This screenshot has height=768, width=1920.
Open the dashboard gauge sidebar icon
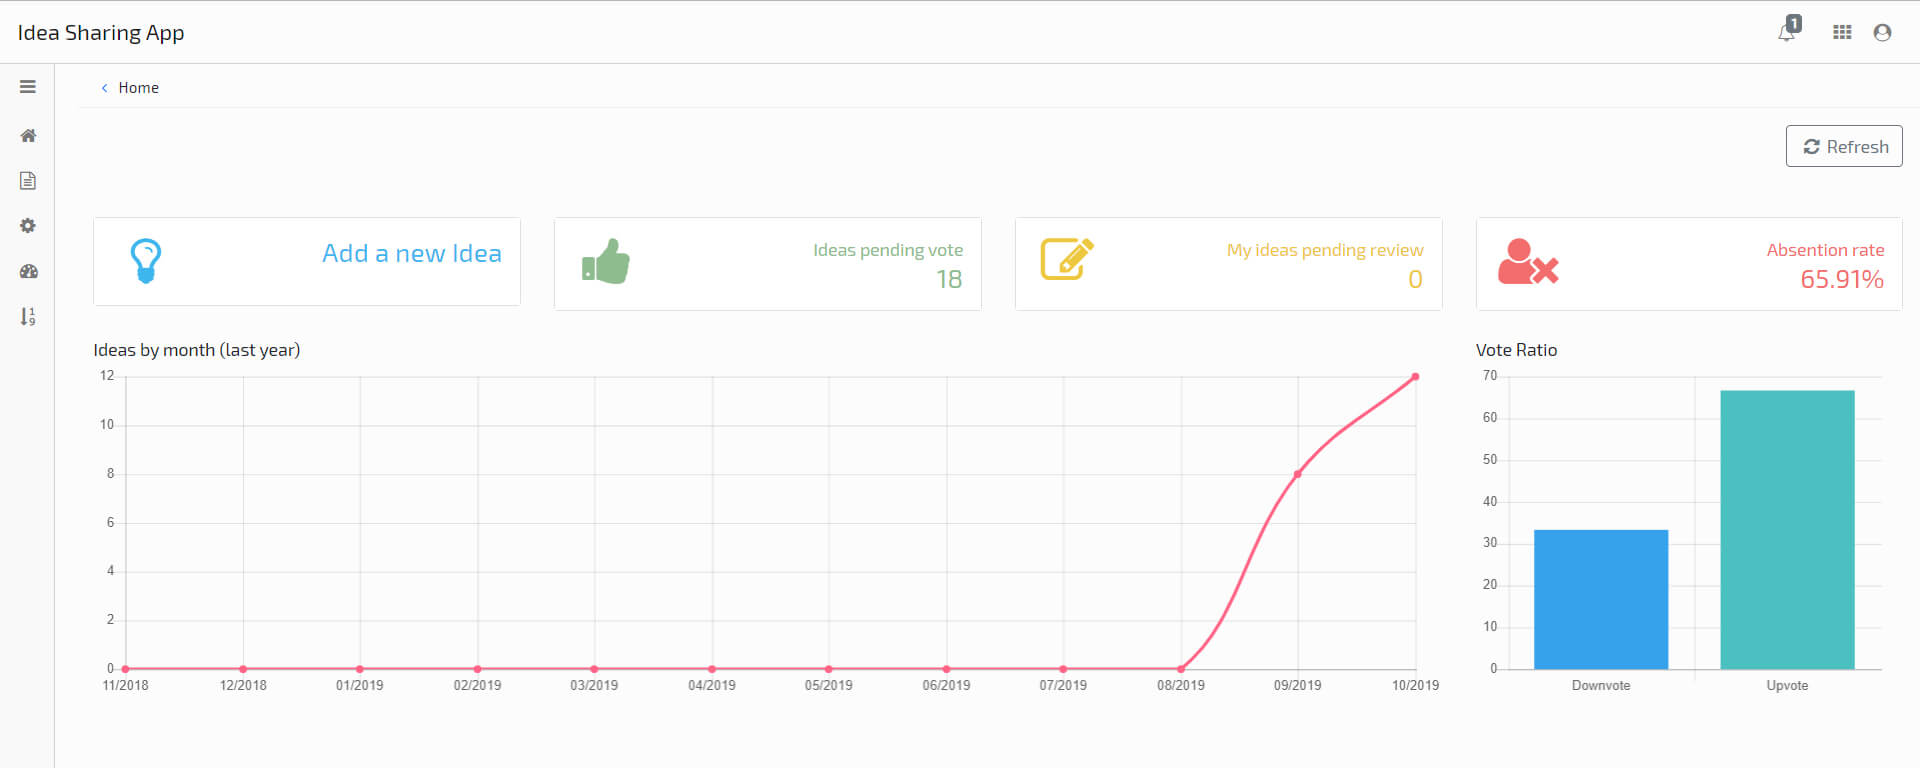pyautogui.click(x=28, y=271)
